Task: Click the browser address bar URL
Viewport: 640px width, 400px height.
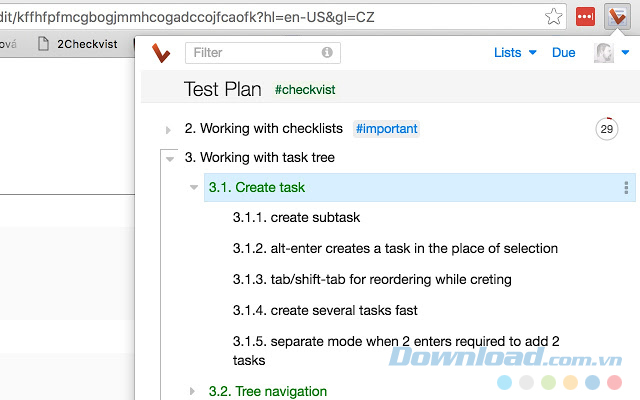Action: point(187,17)
